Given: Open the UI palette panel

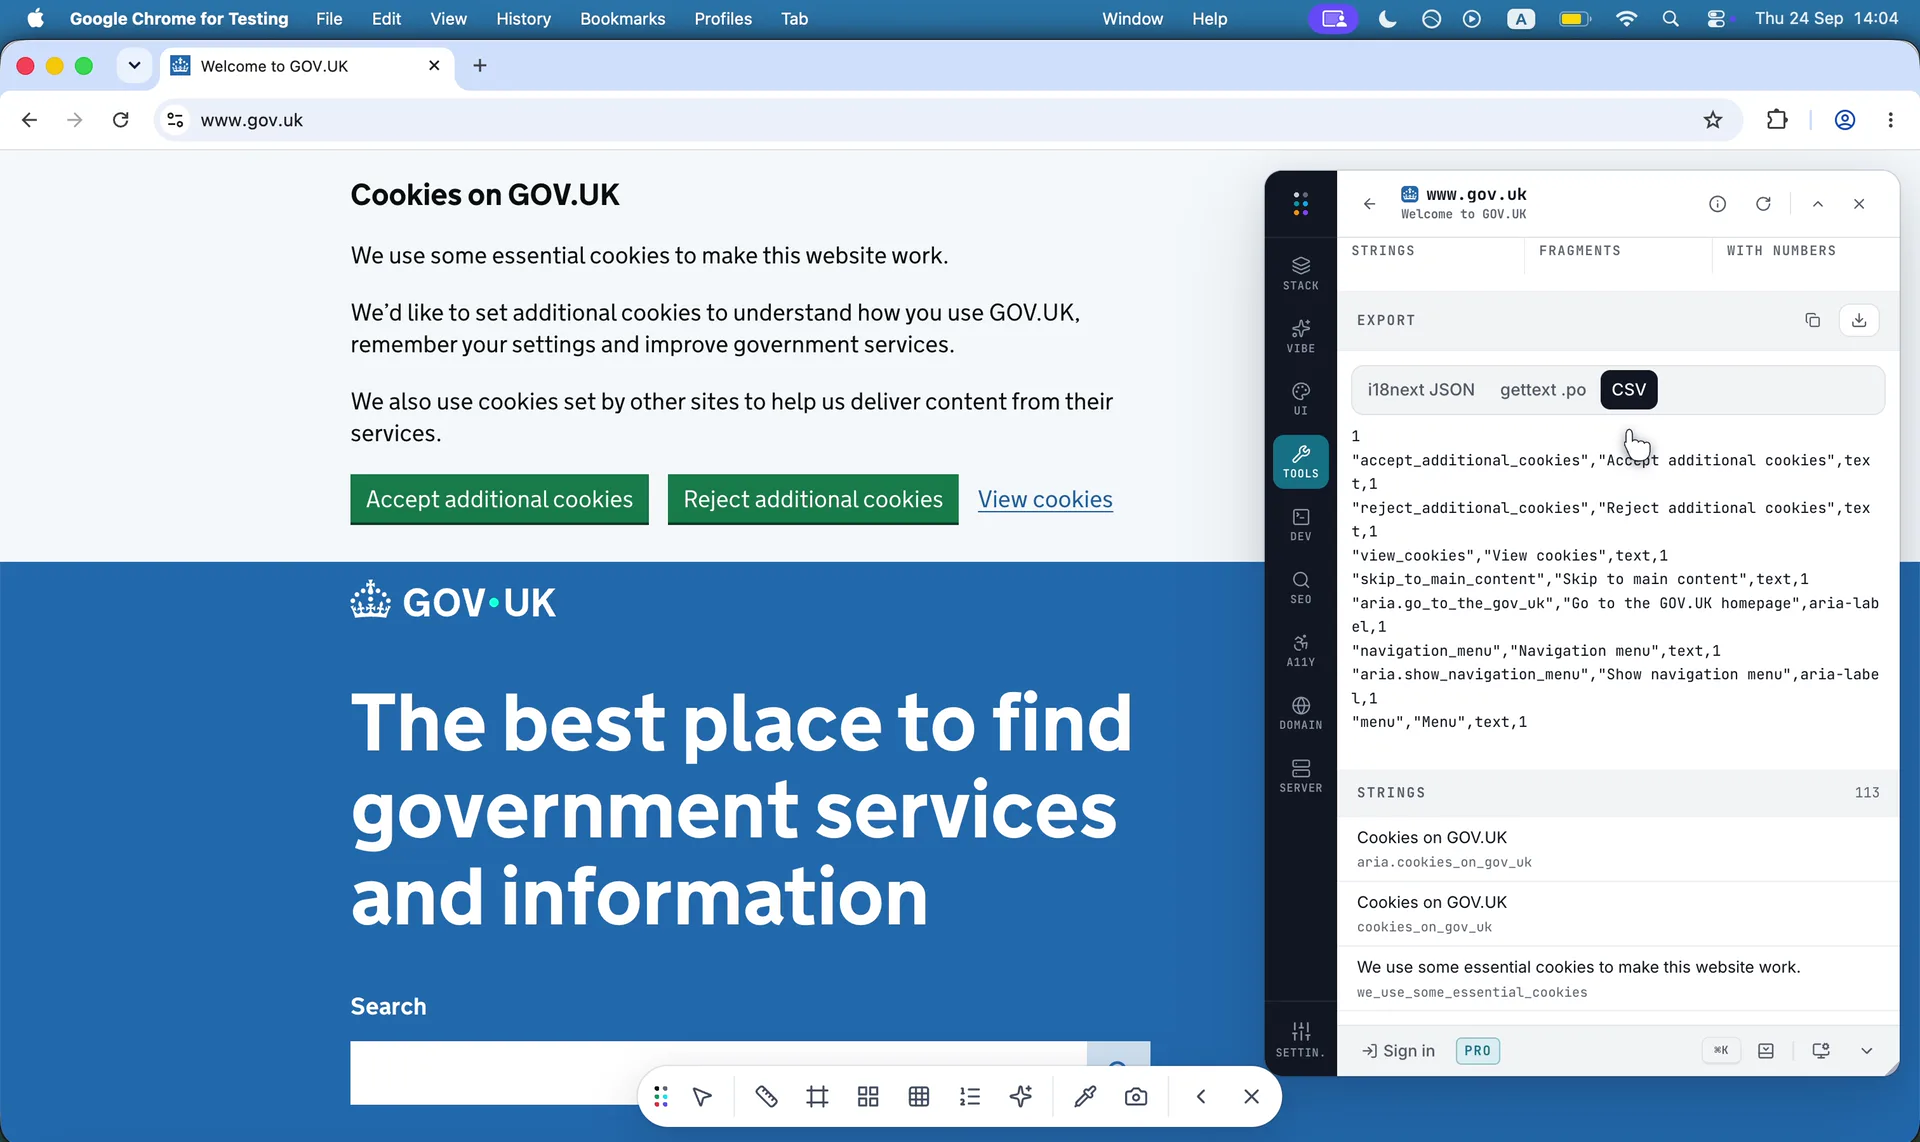Looking at the screenshot, I should 1300,399.
